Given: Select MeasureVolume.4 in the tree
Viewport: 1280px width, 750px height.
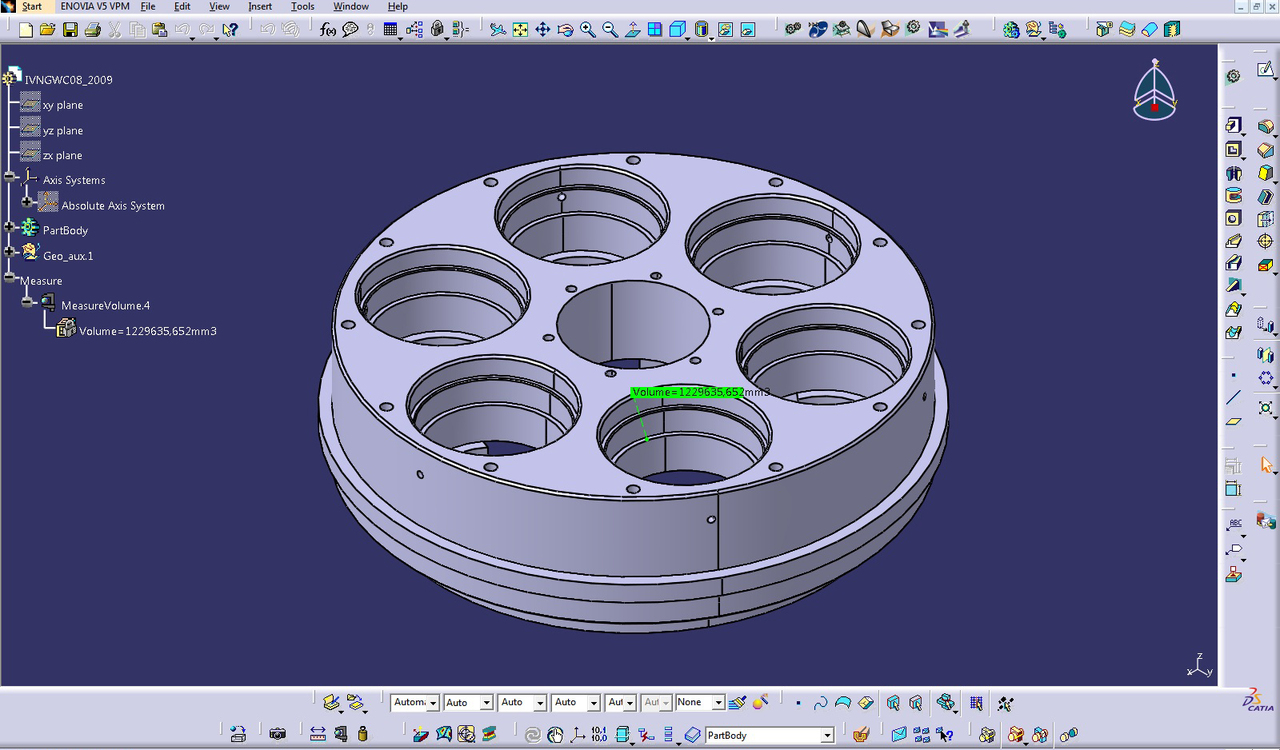Looking at the screenshot, I should point(105,305).
